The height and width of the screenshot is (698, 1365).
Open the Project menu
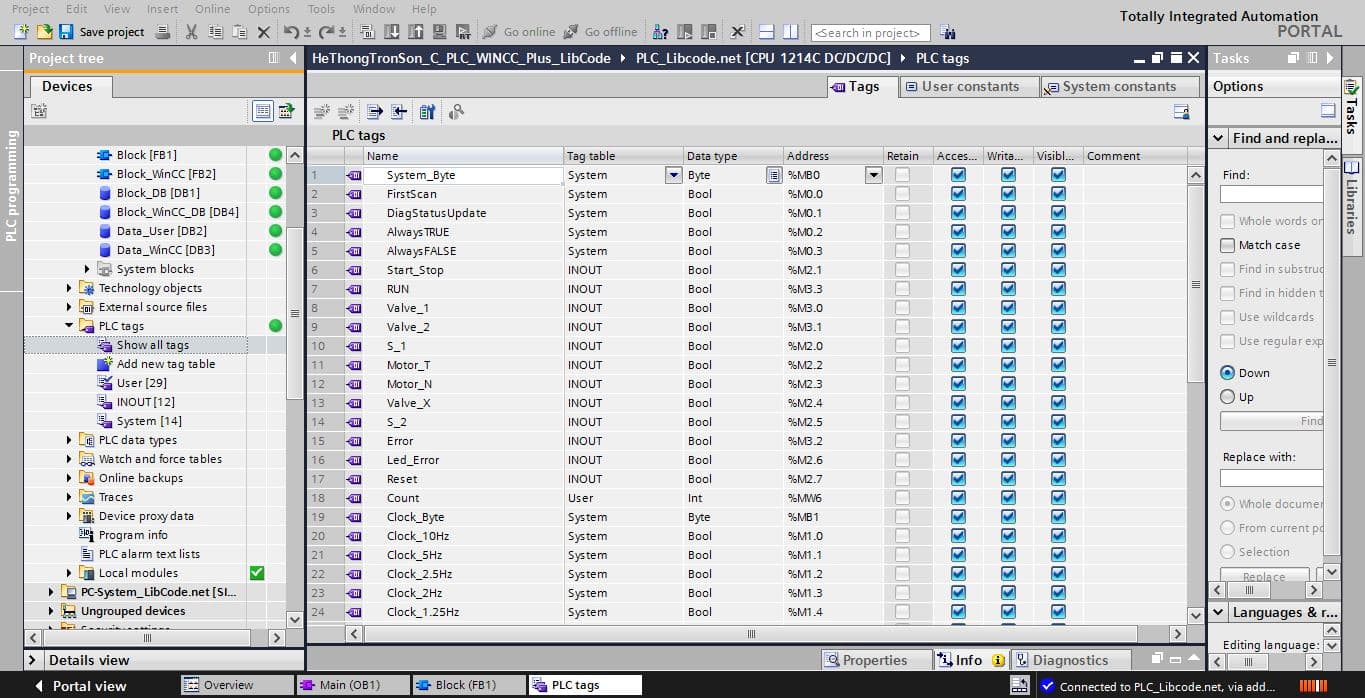coord(30,9)
